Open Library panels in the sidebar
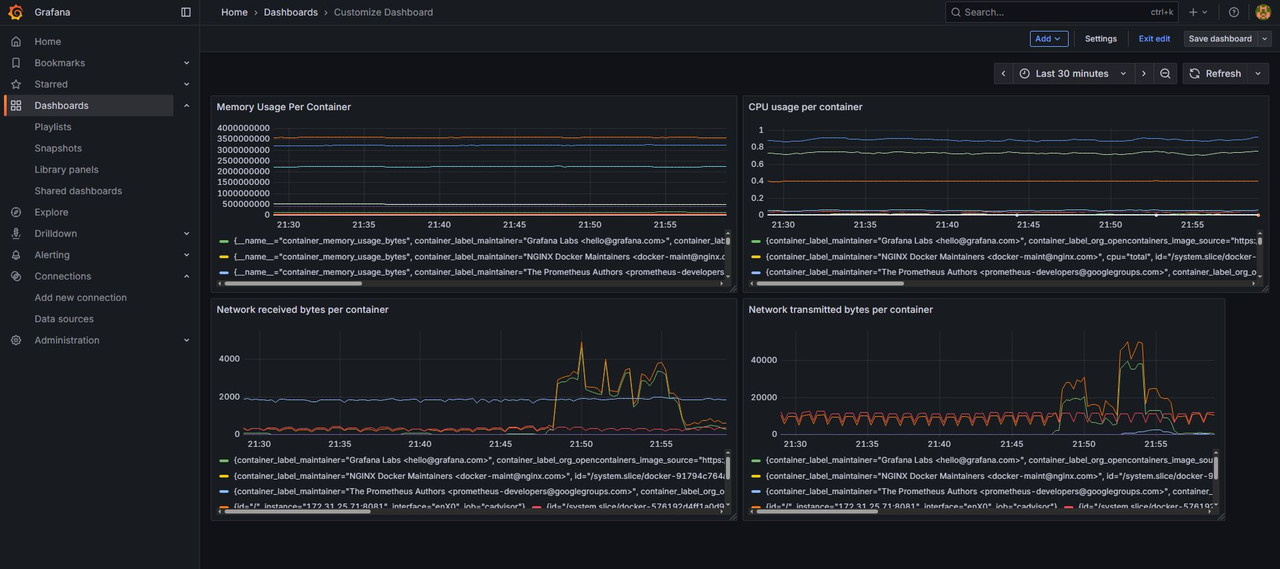This screenshot has height=569, width=1280. (x=66, y=169)
